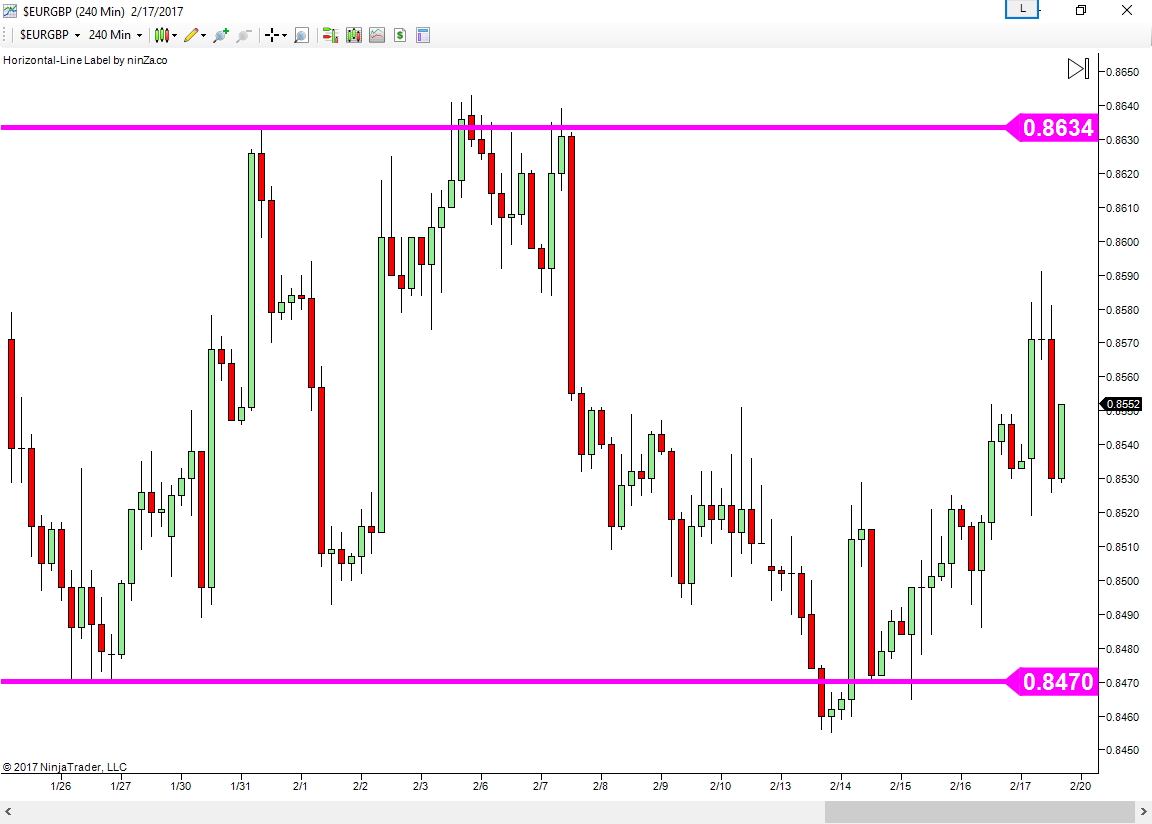Click the zoom frame magnifier icon

pos(301,35)
